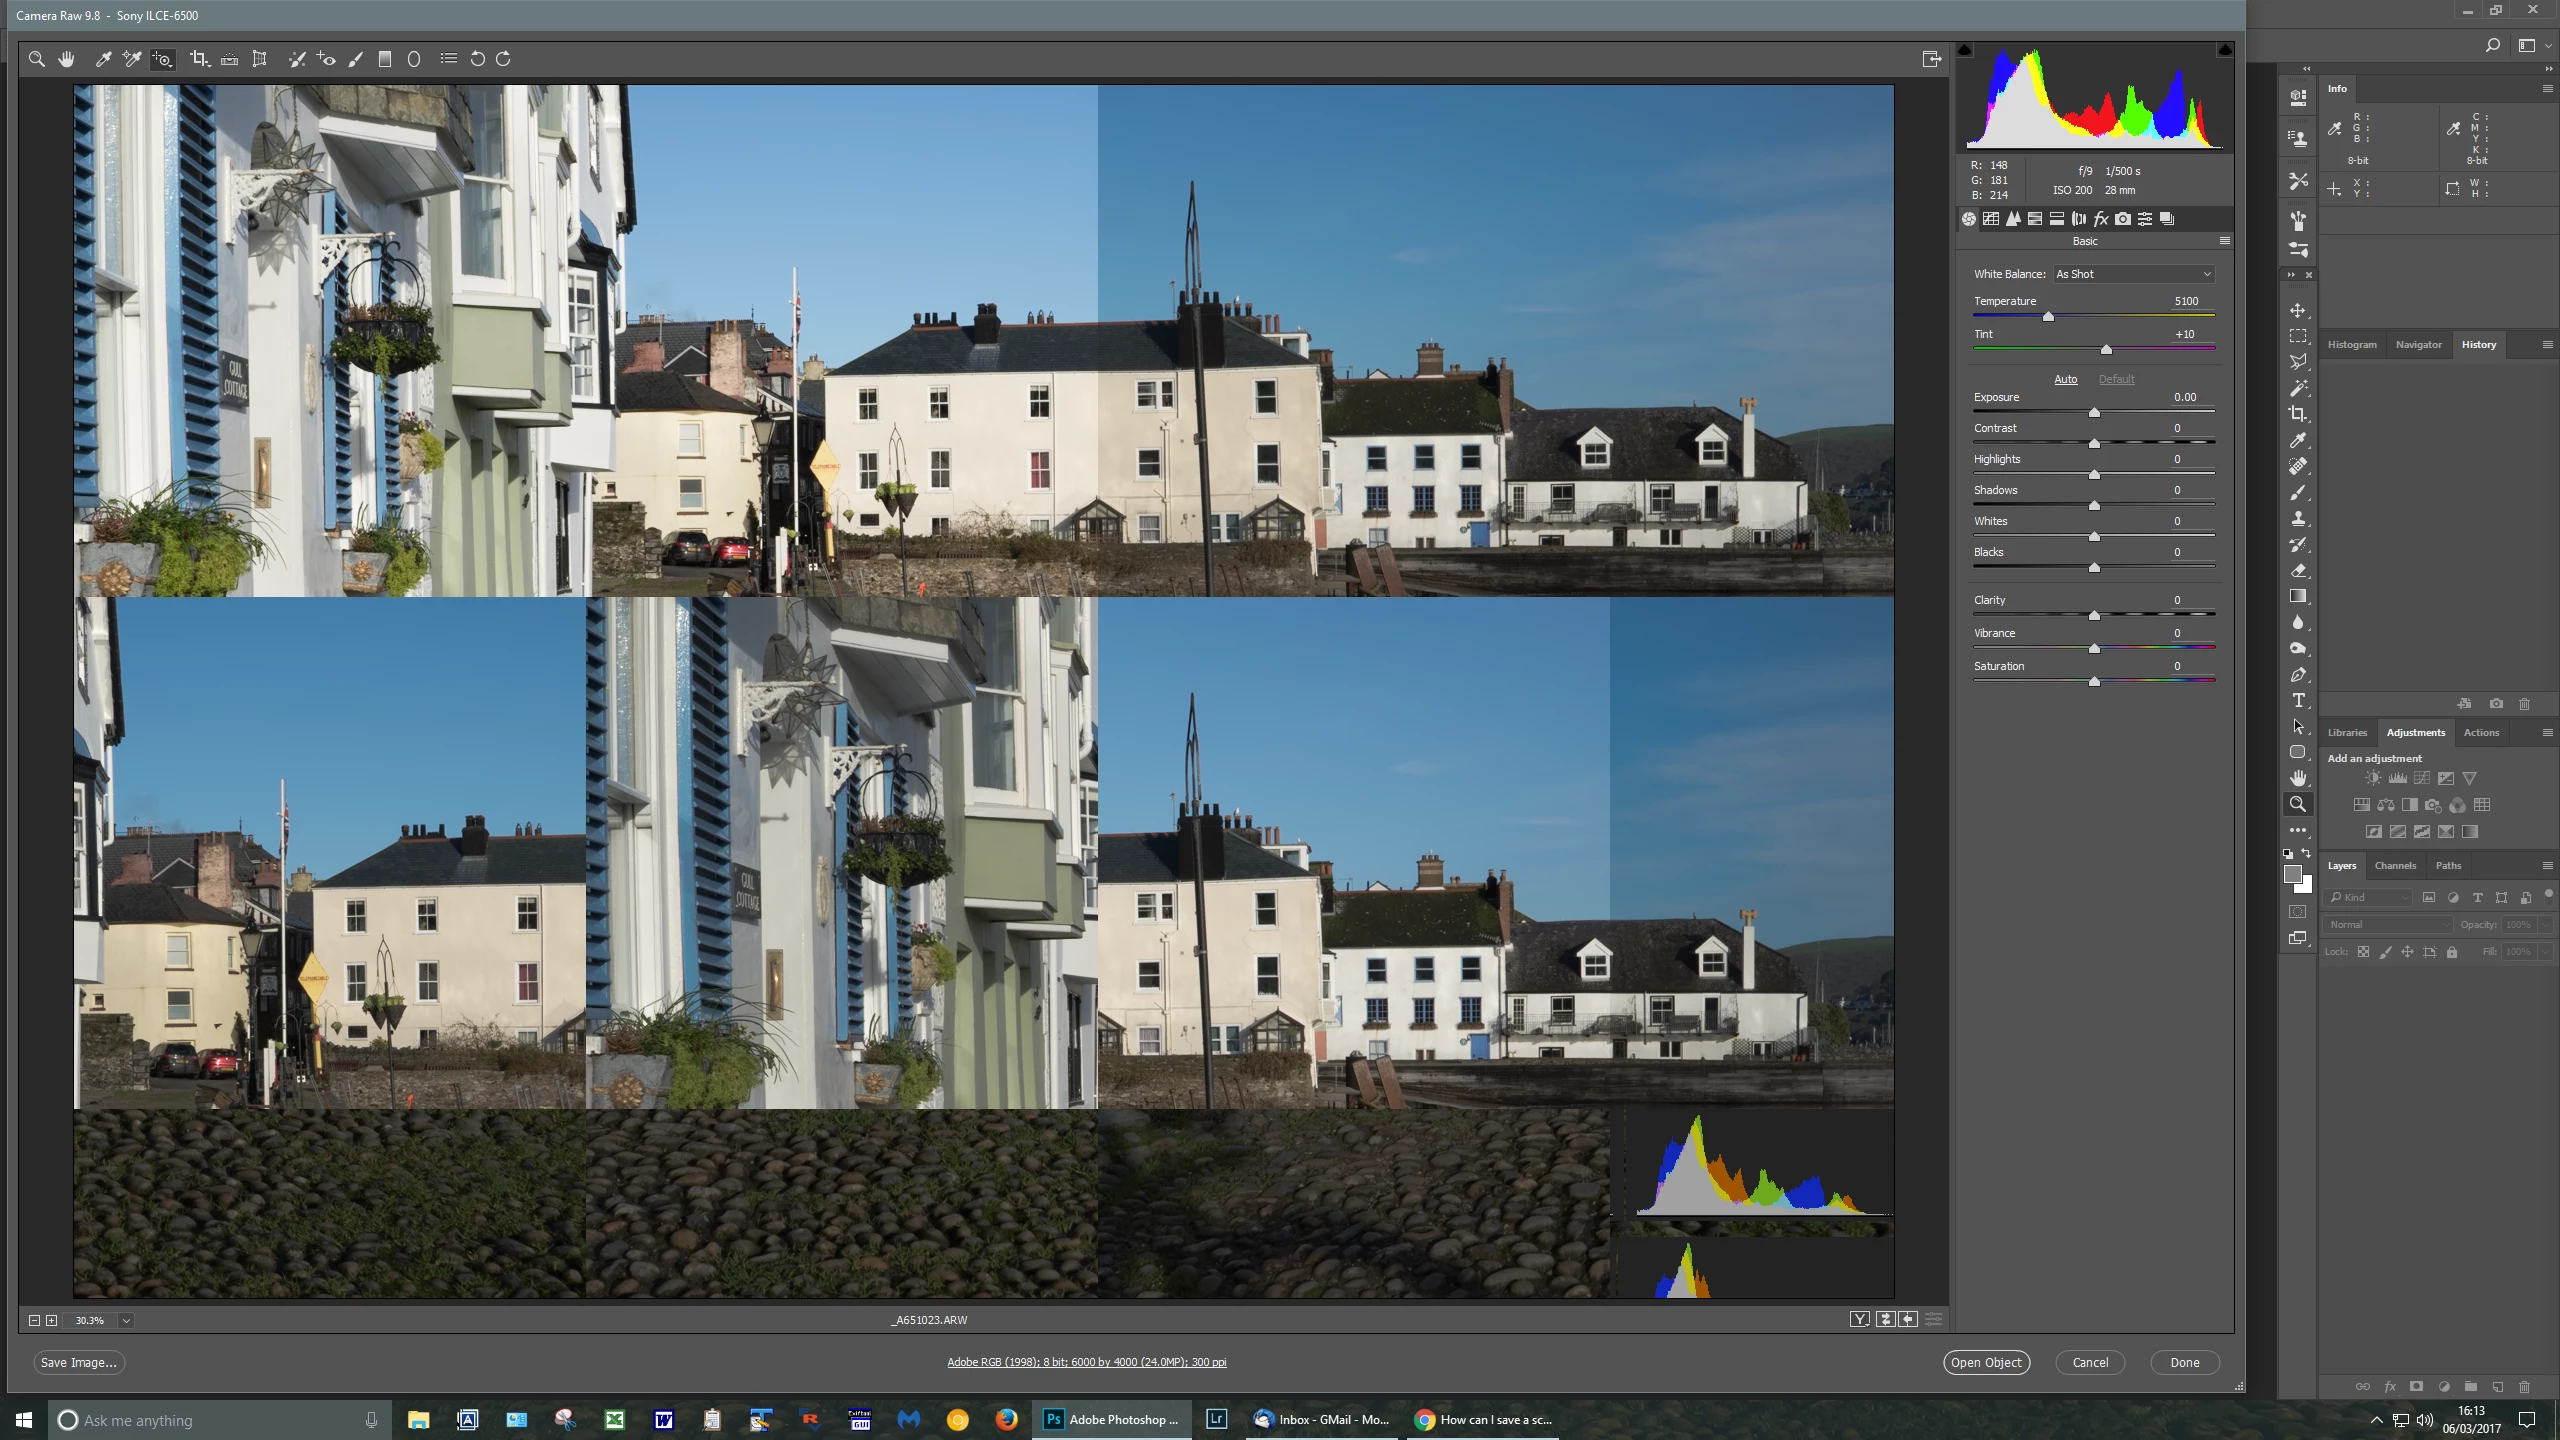Open workflow options Adobe RGB link
Viewport: 2560px width, 1440px height.
tap(1087, 1362)
